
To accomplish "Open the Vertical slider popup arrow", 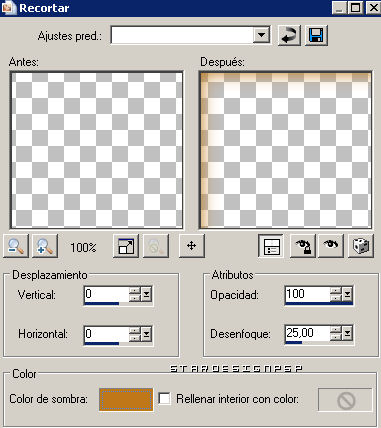I will [x=146, y=294].
